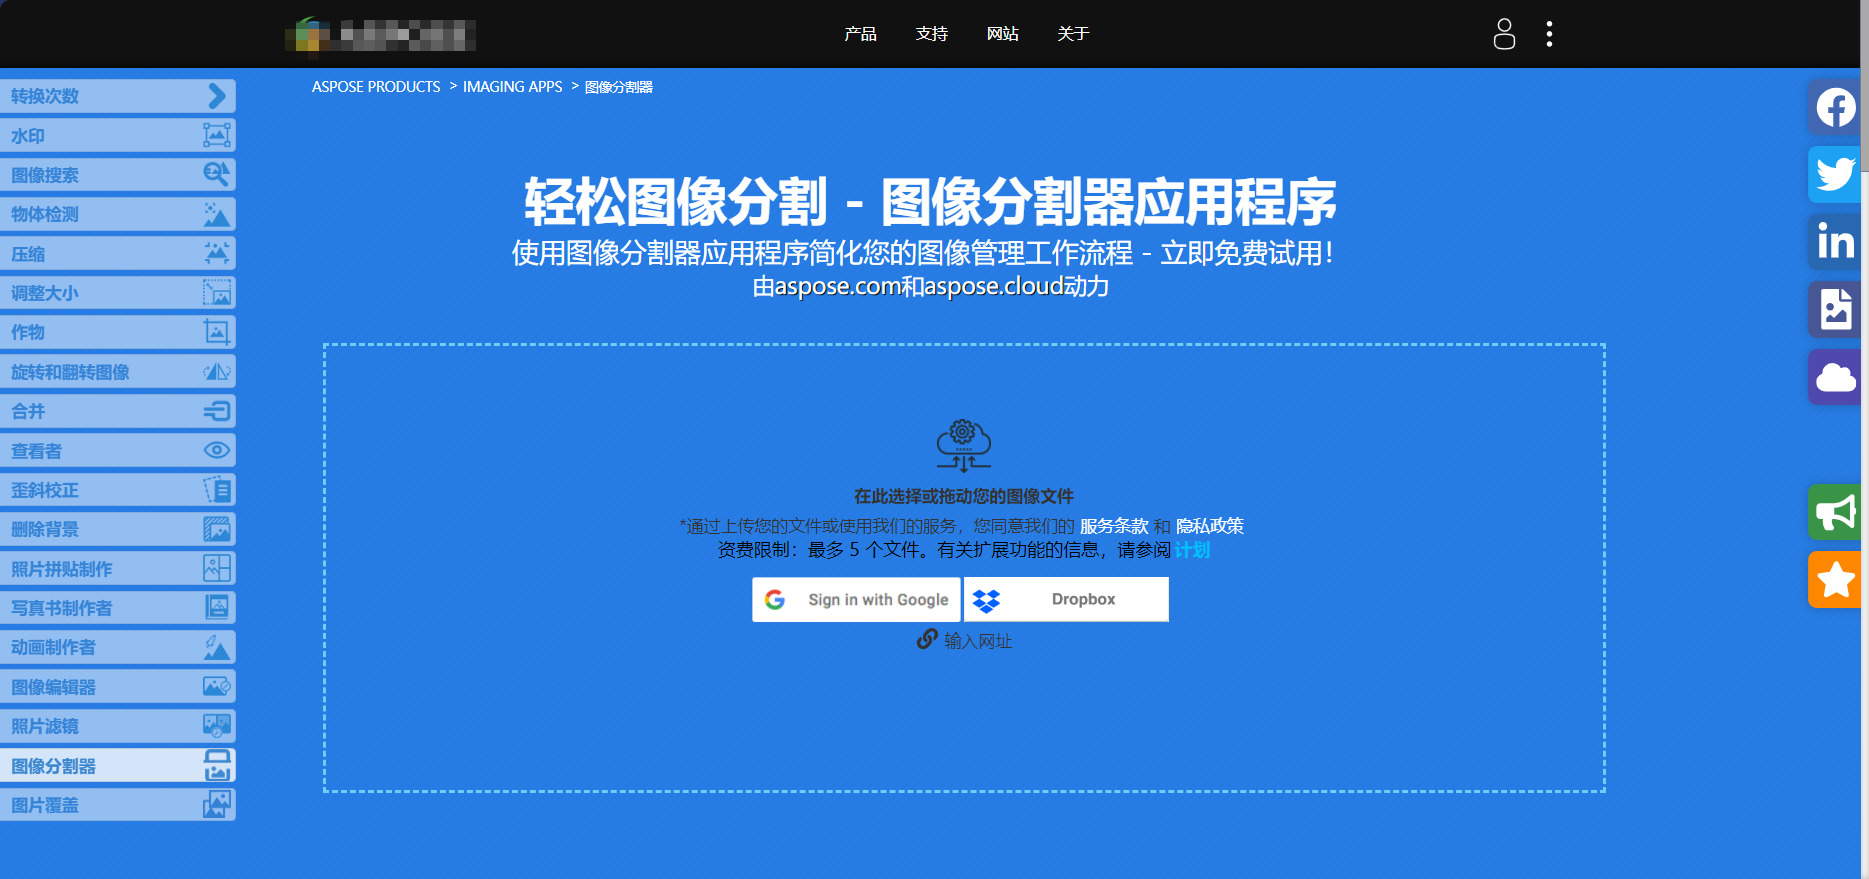Click the 照片滤镜 filter icon
1869x879 pixels.
coord(217,726)
